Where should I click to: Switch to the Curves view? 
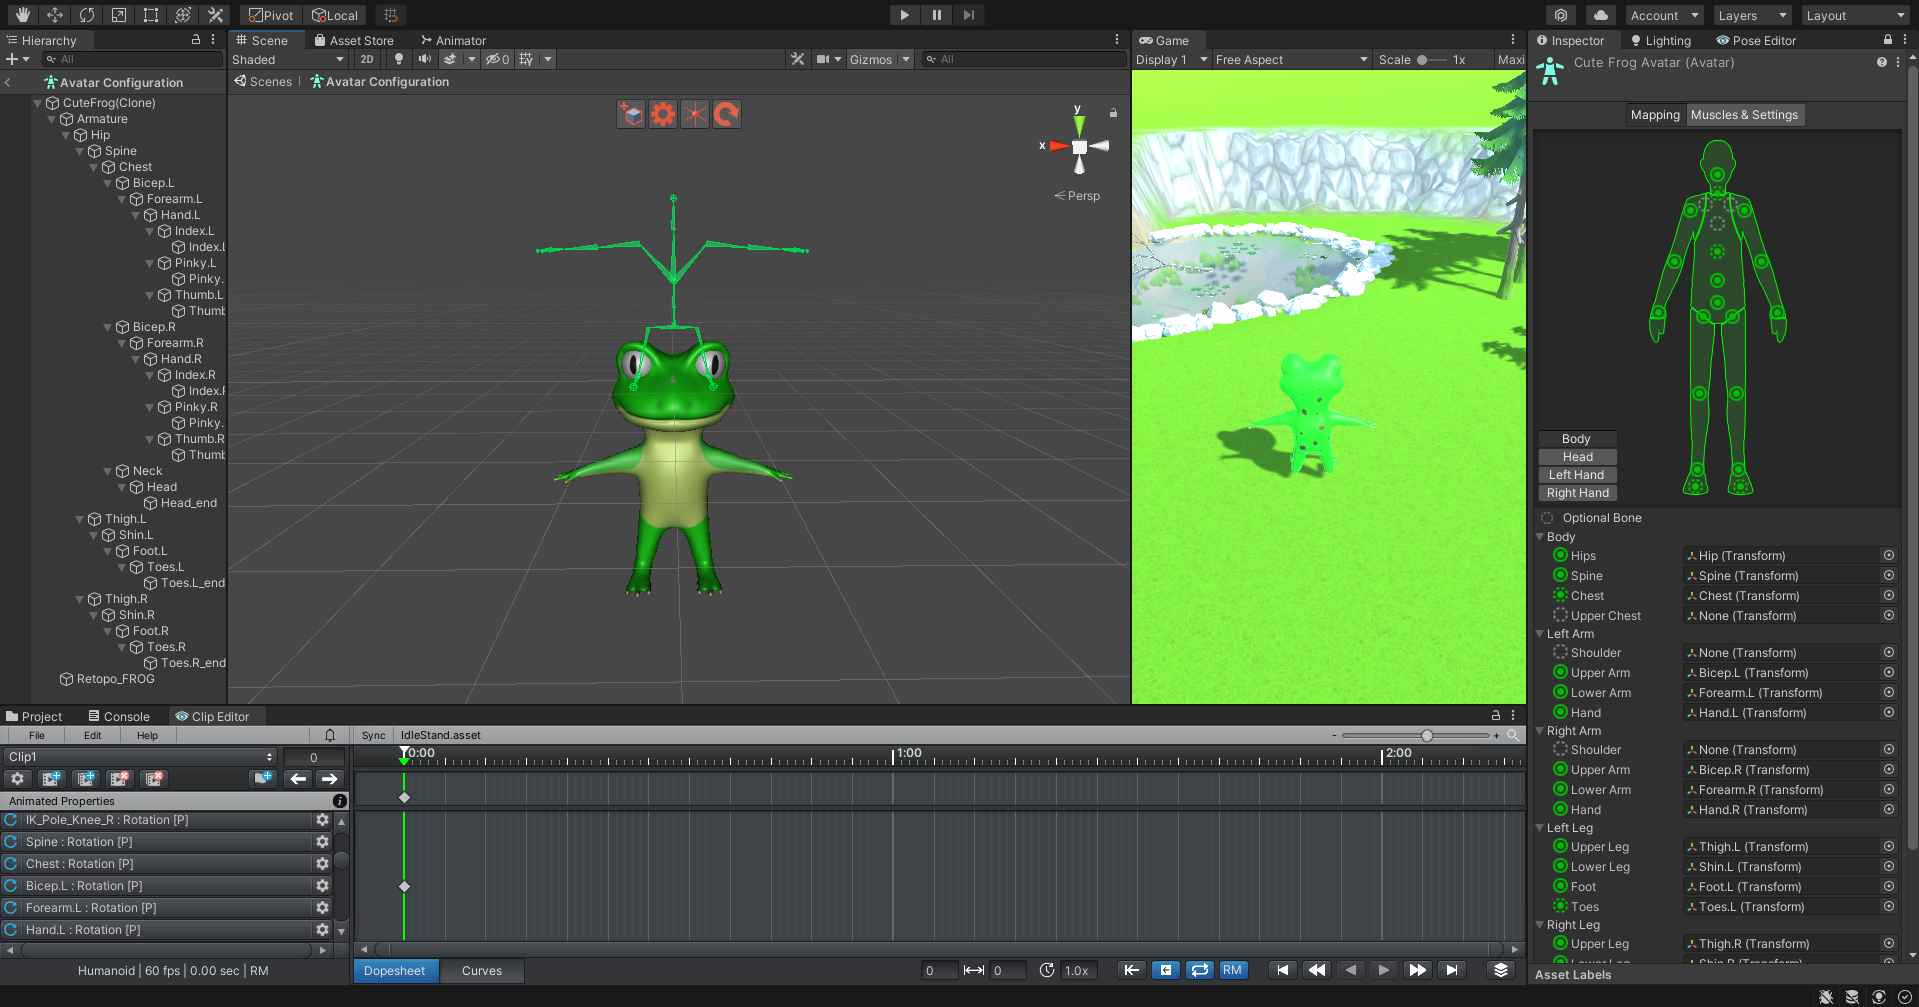coord(482,970)
